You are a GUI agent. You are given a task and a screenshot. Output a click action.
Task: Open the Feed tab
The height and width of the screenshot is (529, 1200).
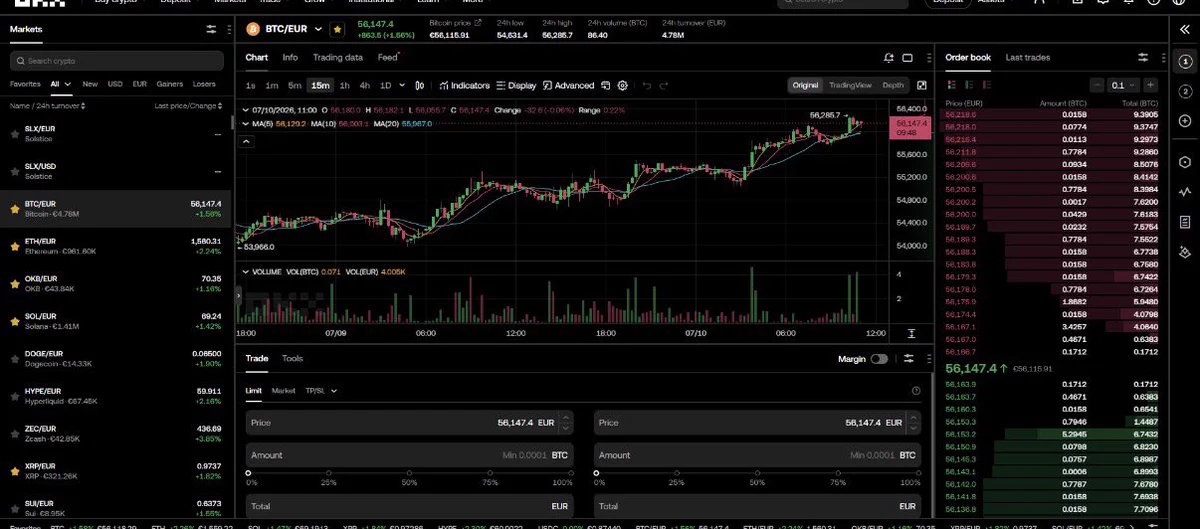click(x=387, y=58)
